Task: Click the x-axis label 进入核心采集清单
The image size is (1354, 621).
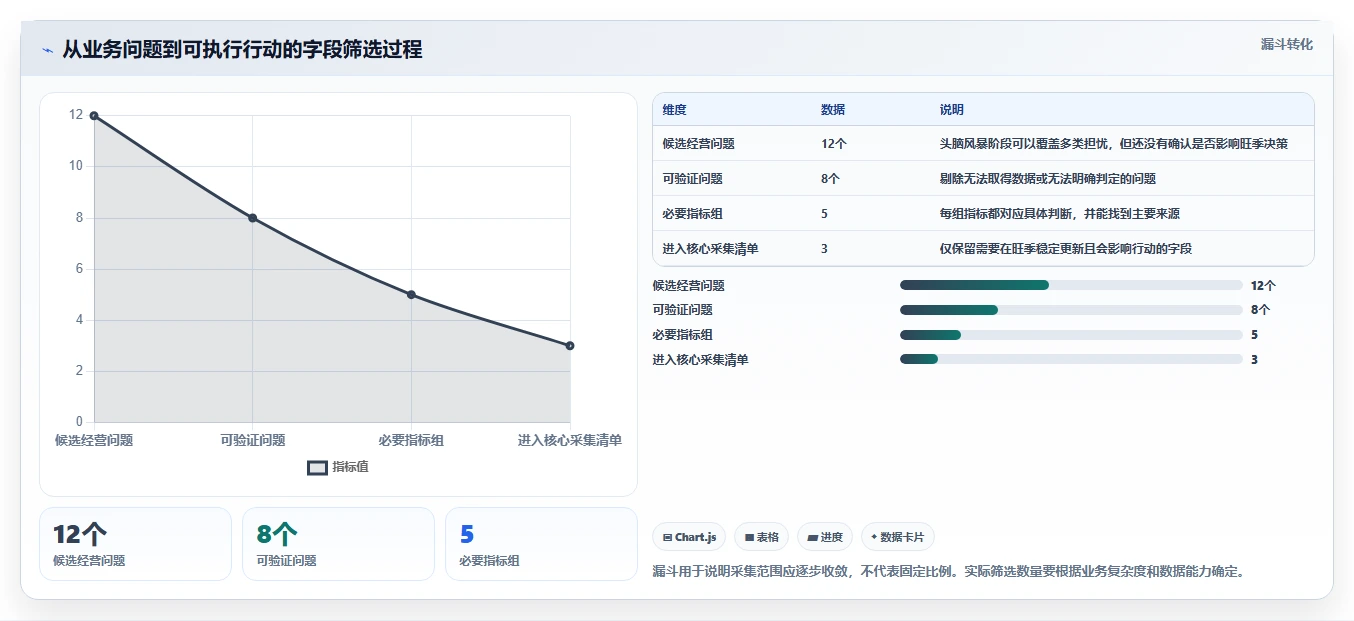Action: 570,440
